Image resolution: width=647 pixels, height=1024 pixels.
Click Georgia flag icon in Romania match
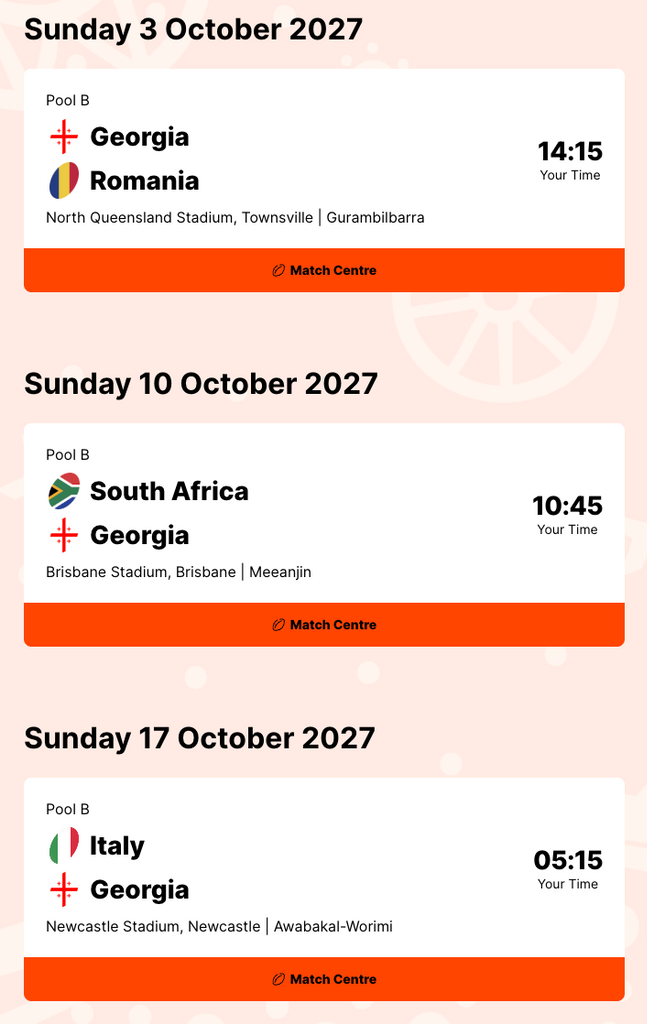point(64,136)
